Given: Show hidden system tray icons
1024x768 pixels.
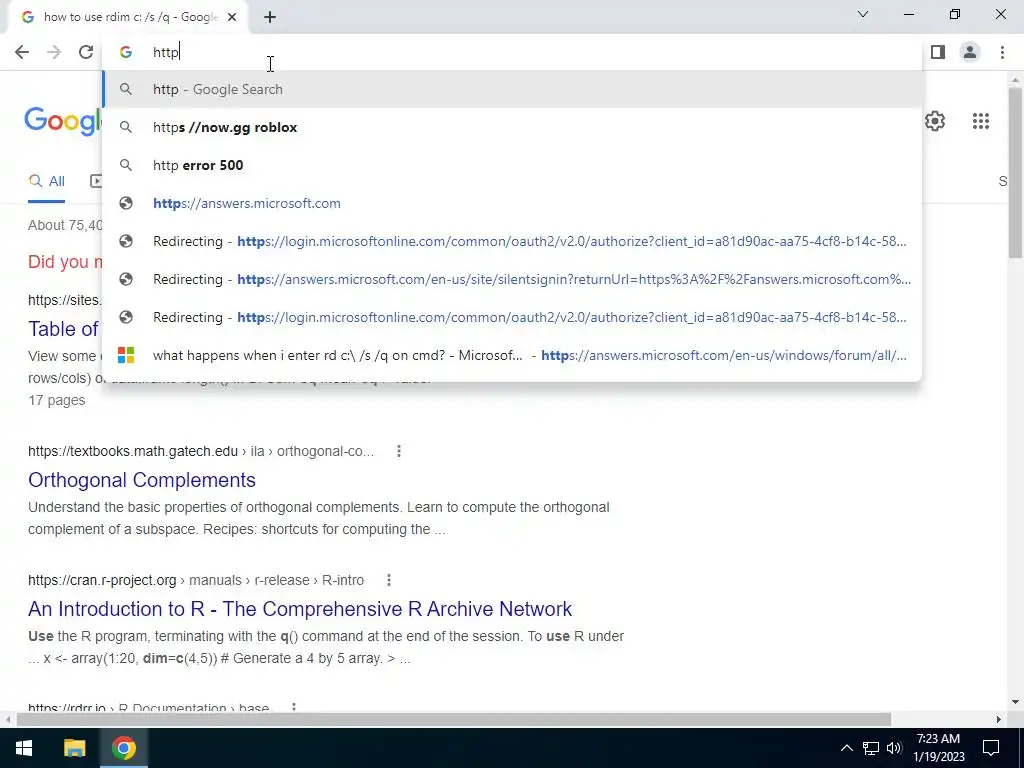Looking at the screenshot, I should [846, 748].
